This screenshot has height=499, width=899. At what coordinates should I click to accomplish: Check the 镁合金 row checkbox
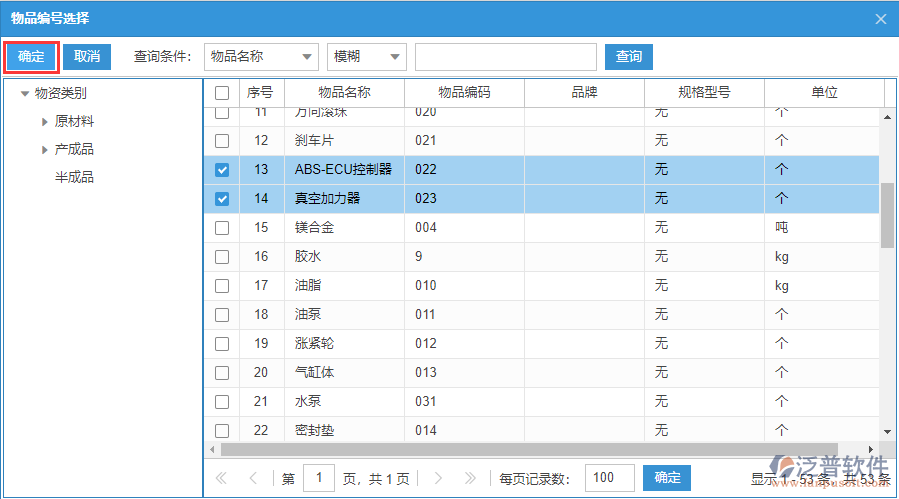[x=222, y=228]
